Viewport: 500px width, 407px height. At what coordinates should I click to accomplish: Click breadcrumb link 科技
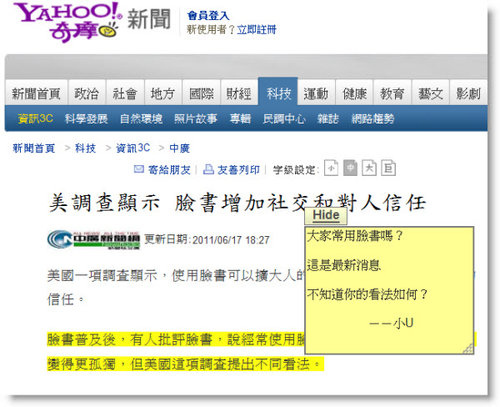click(x=85, y=148)
